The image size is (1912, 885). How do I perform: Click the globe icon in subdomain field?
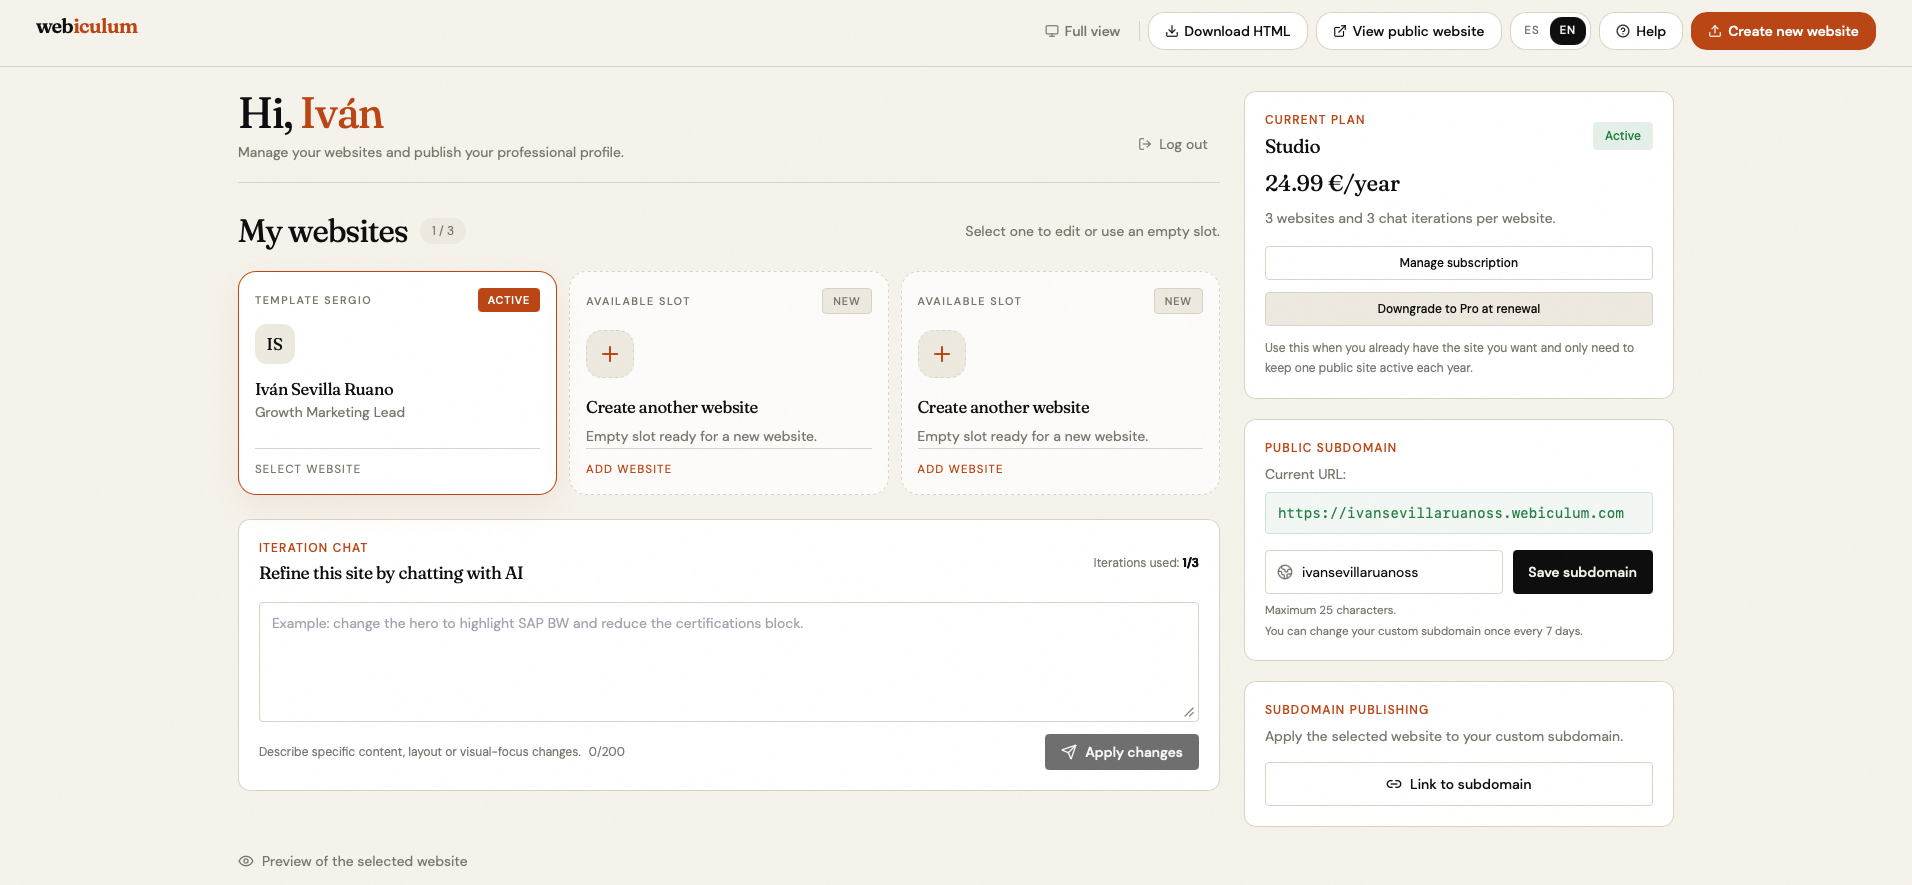(1285, 572)
